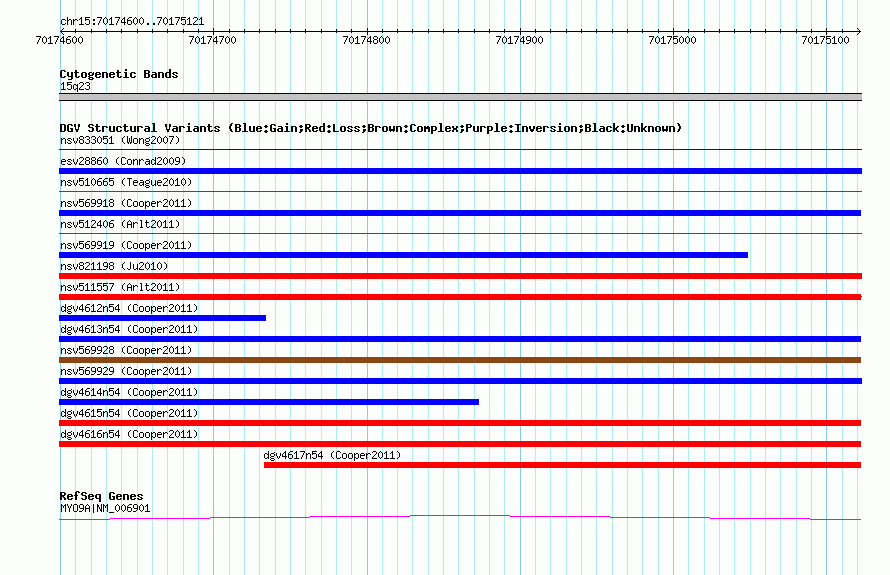This screenshot has height=575, width=890.
Task: Open the Cytogenetic Bands track heading
Action: tap(119, 74)
